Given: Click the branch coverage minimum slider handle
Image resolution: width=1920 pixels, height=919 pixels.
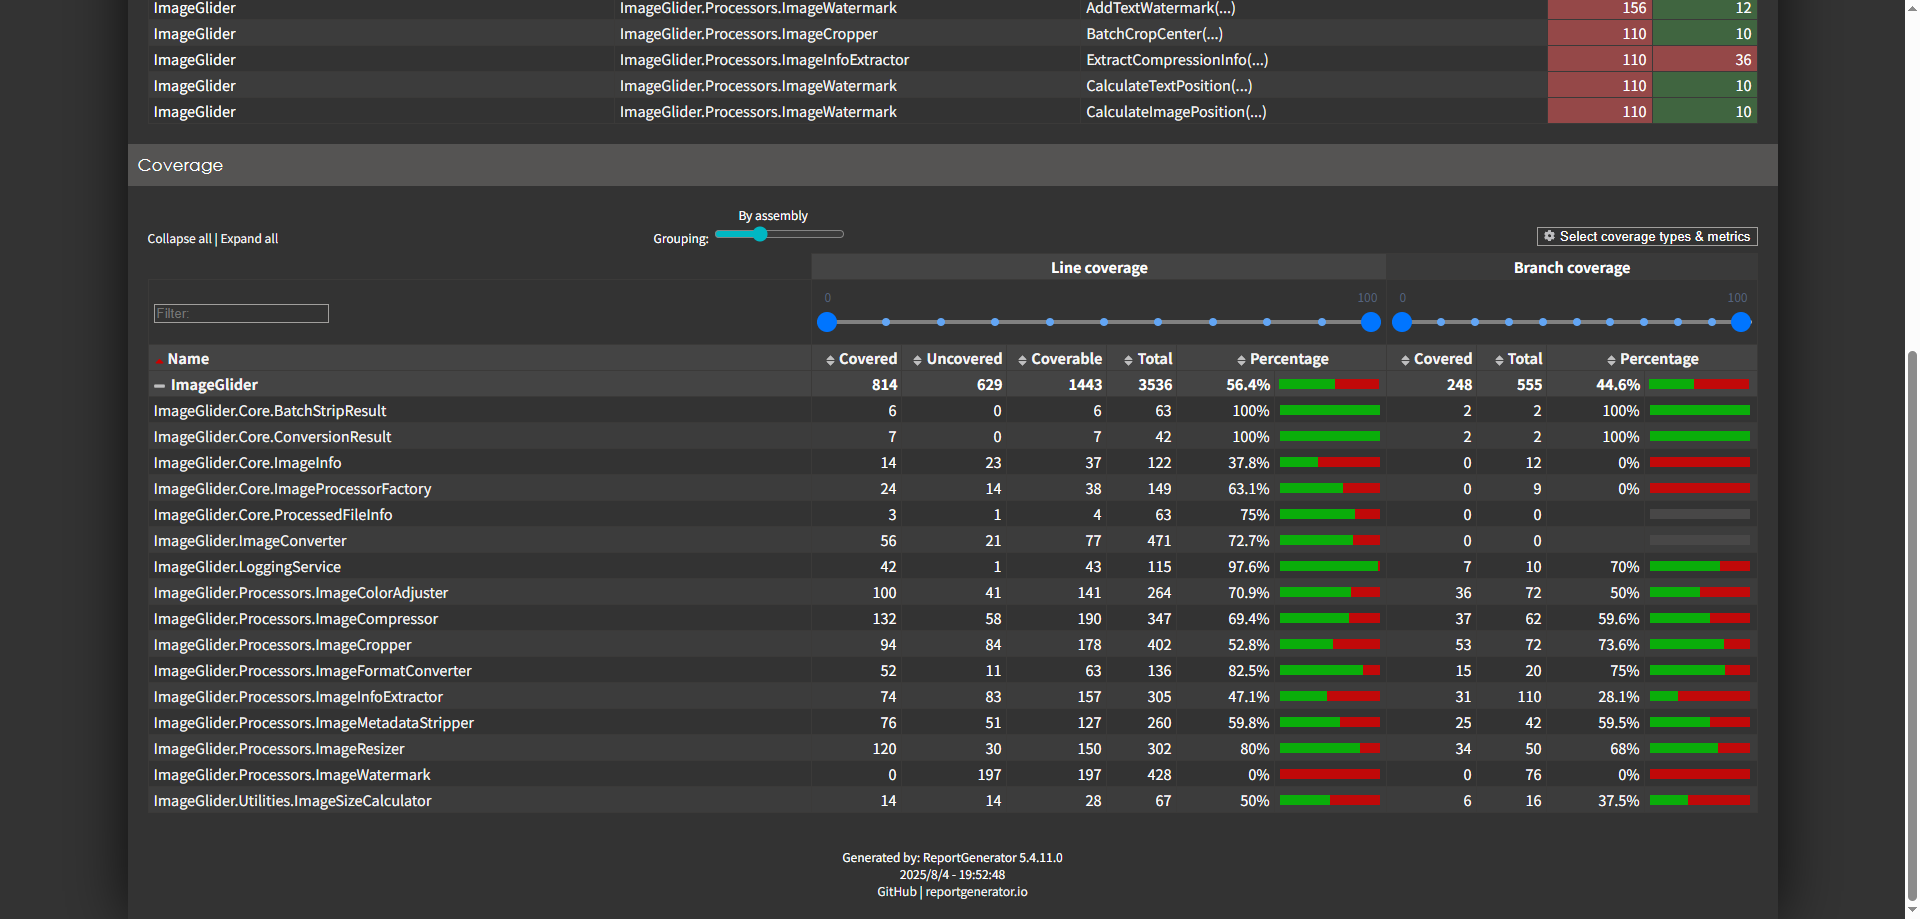Looking at the screenshot, I should tap(1402, 322).
